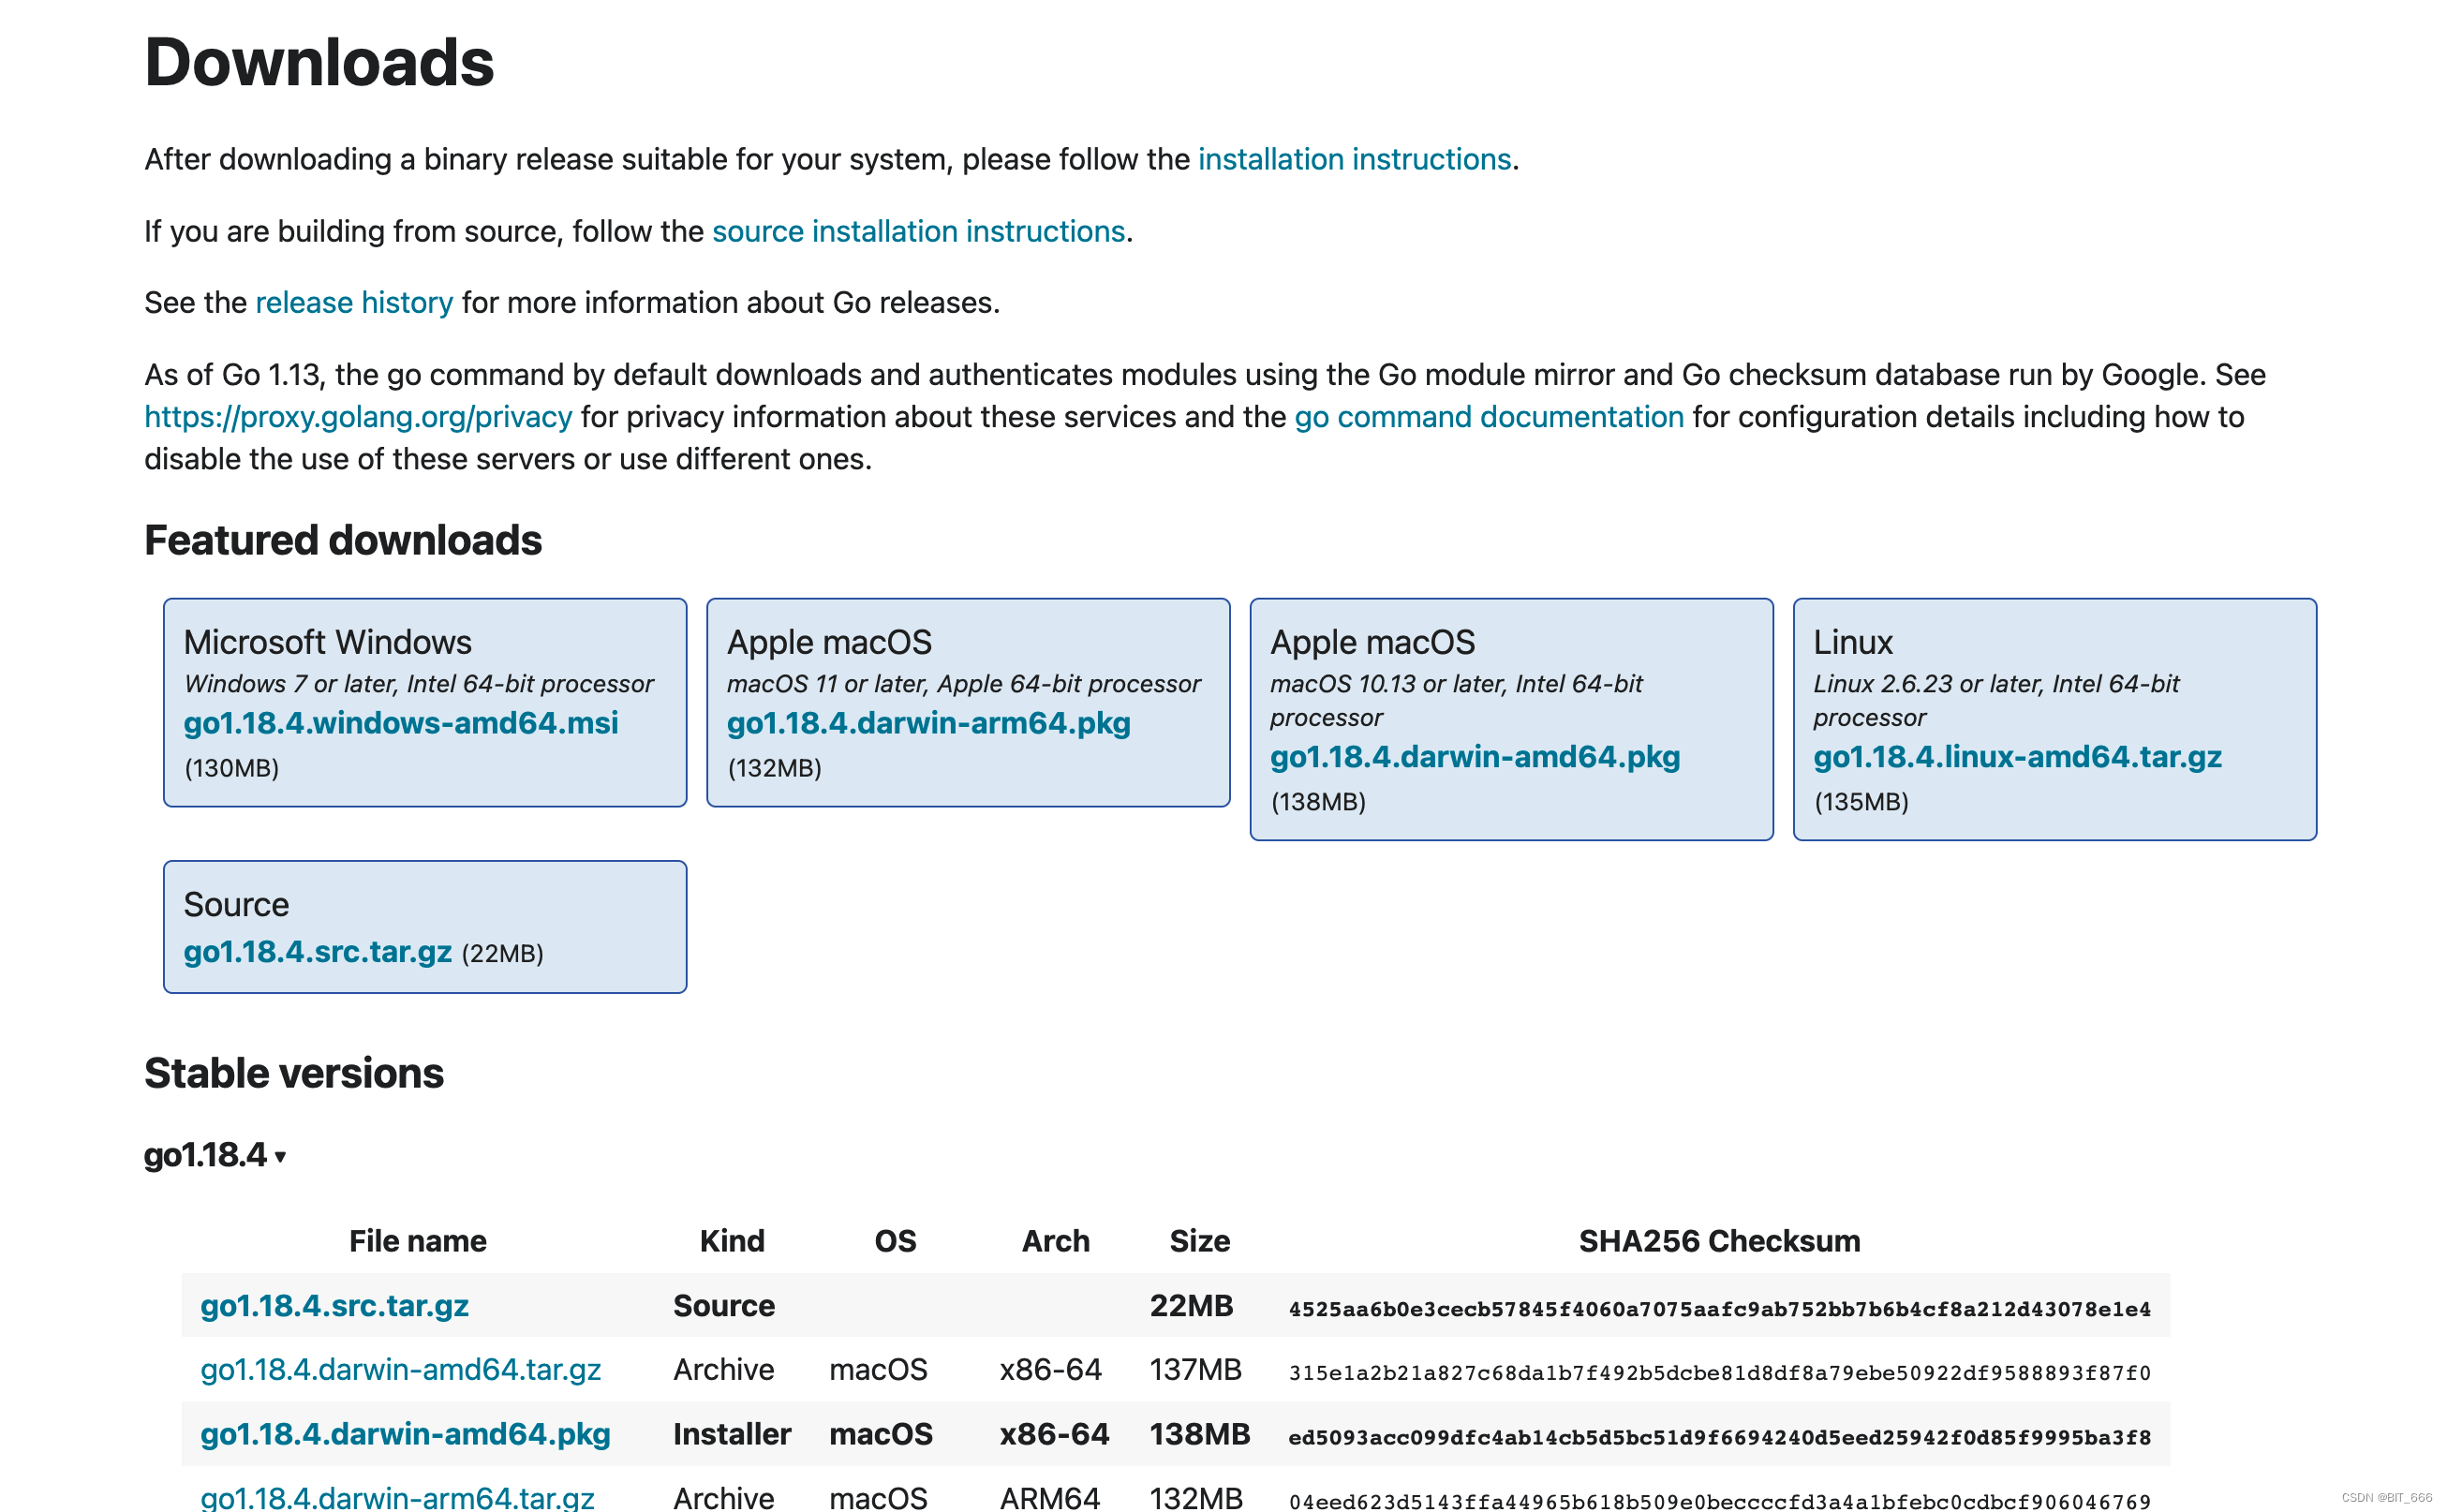
Task: Open source installation instructions link
Action: click(x=918, y=231)
